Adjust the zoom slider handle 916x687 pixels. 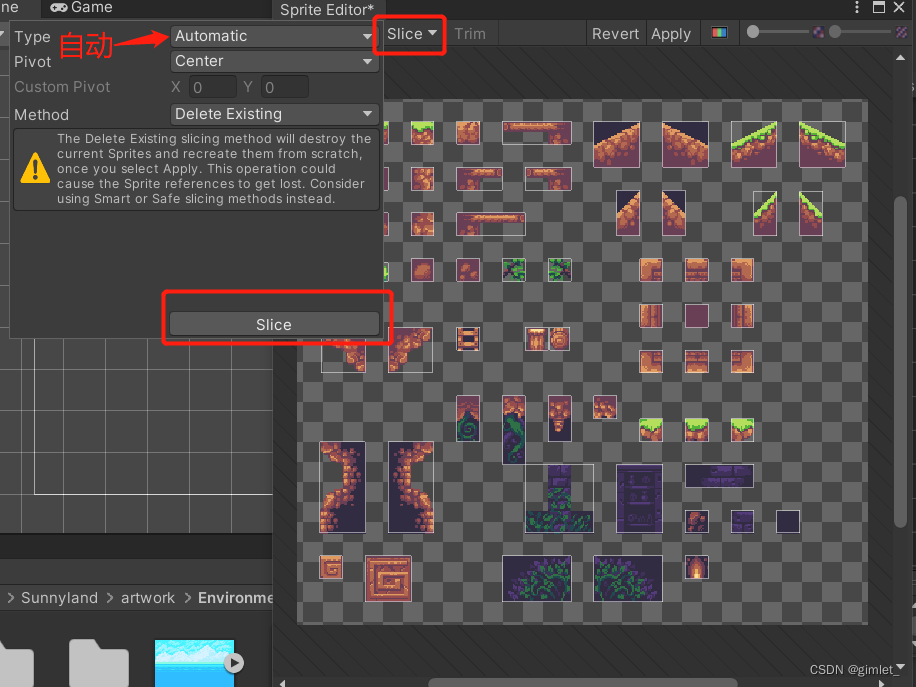pos(753,32)
